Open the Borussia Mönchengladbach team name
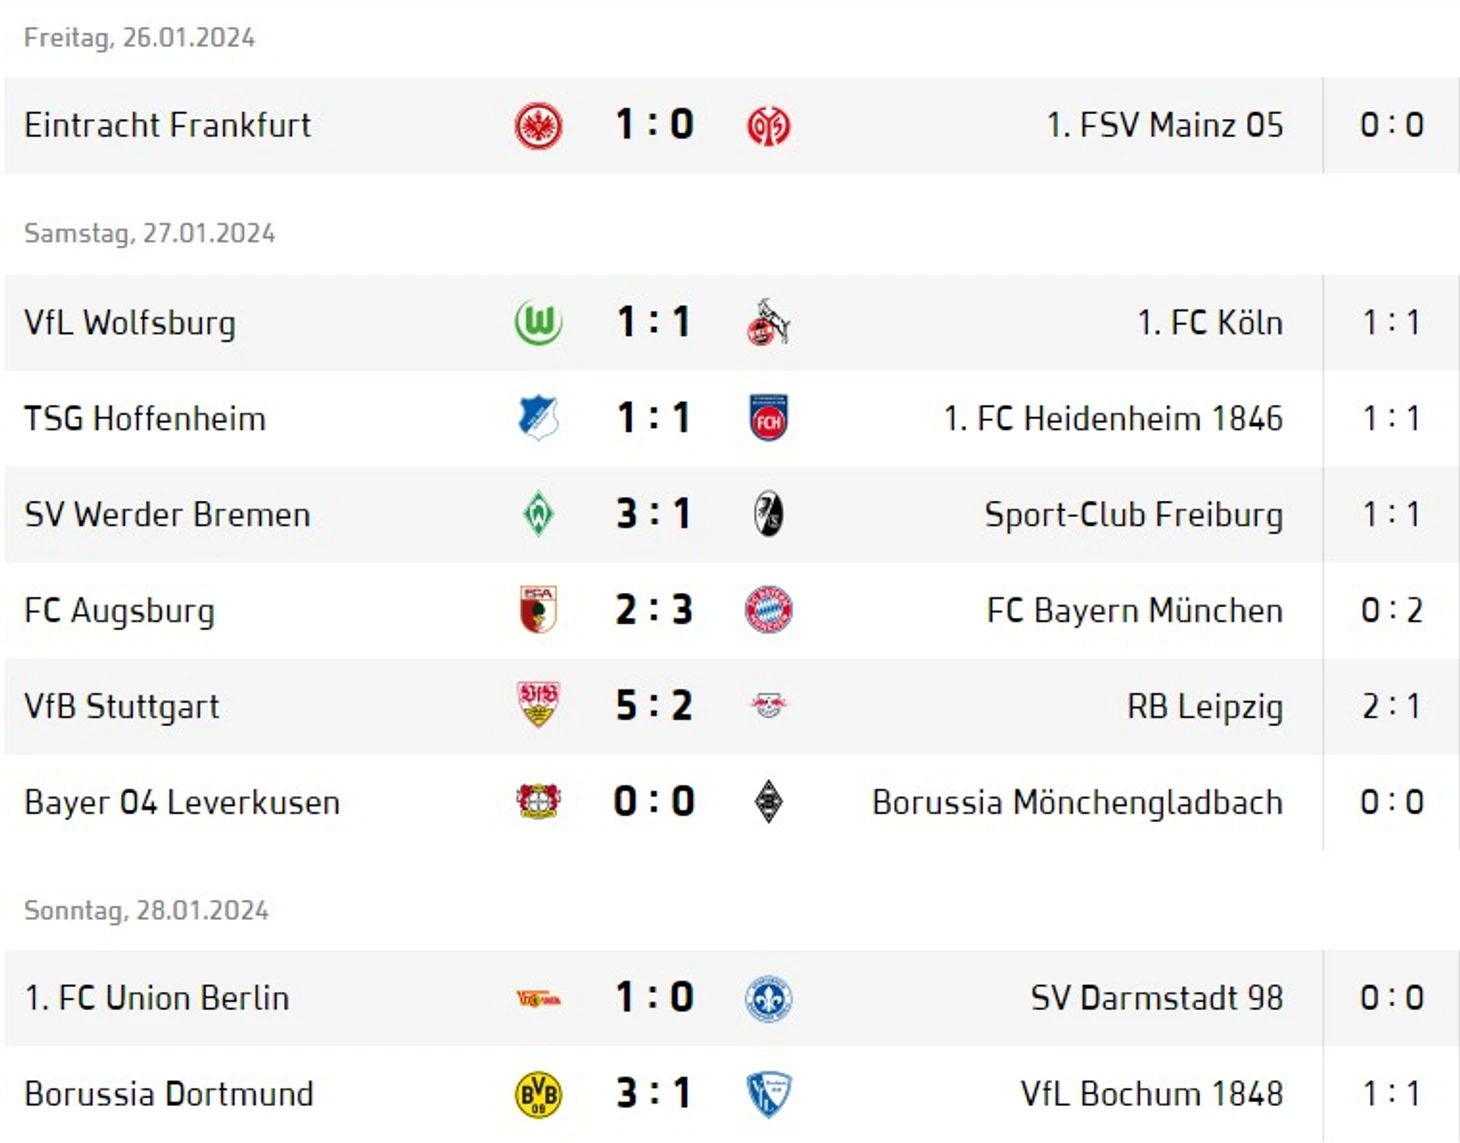 [1077, 802]
